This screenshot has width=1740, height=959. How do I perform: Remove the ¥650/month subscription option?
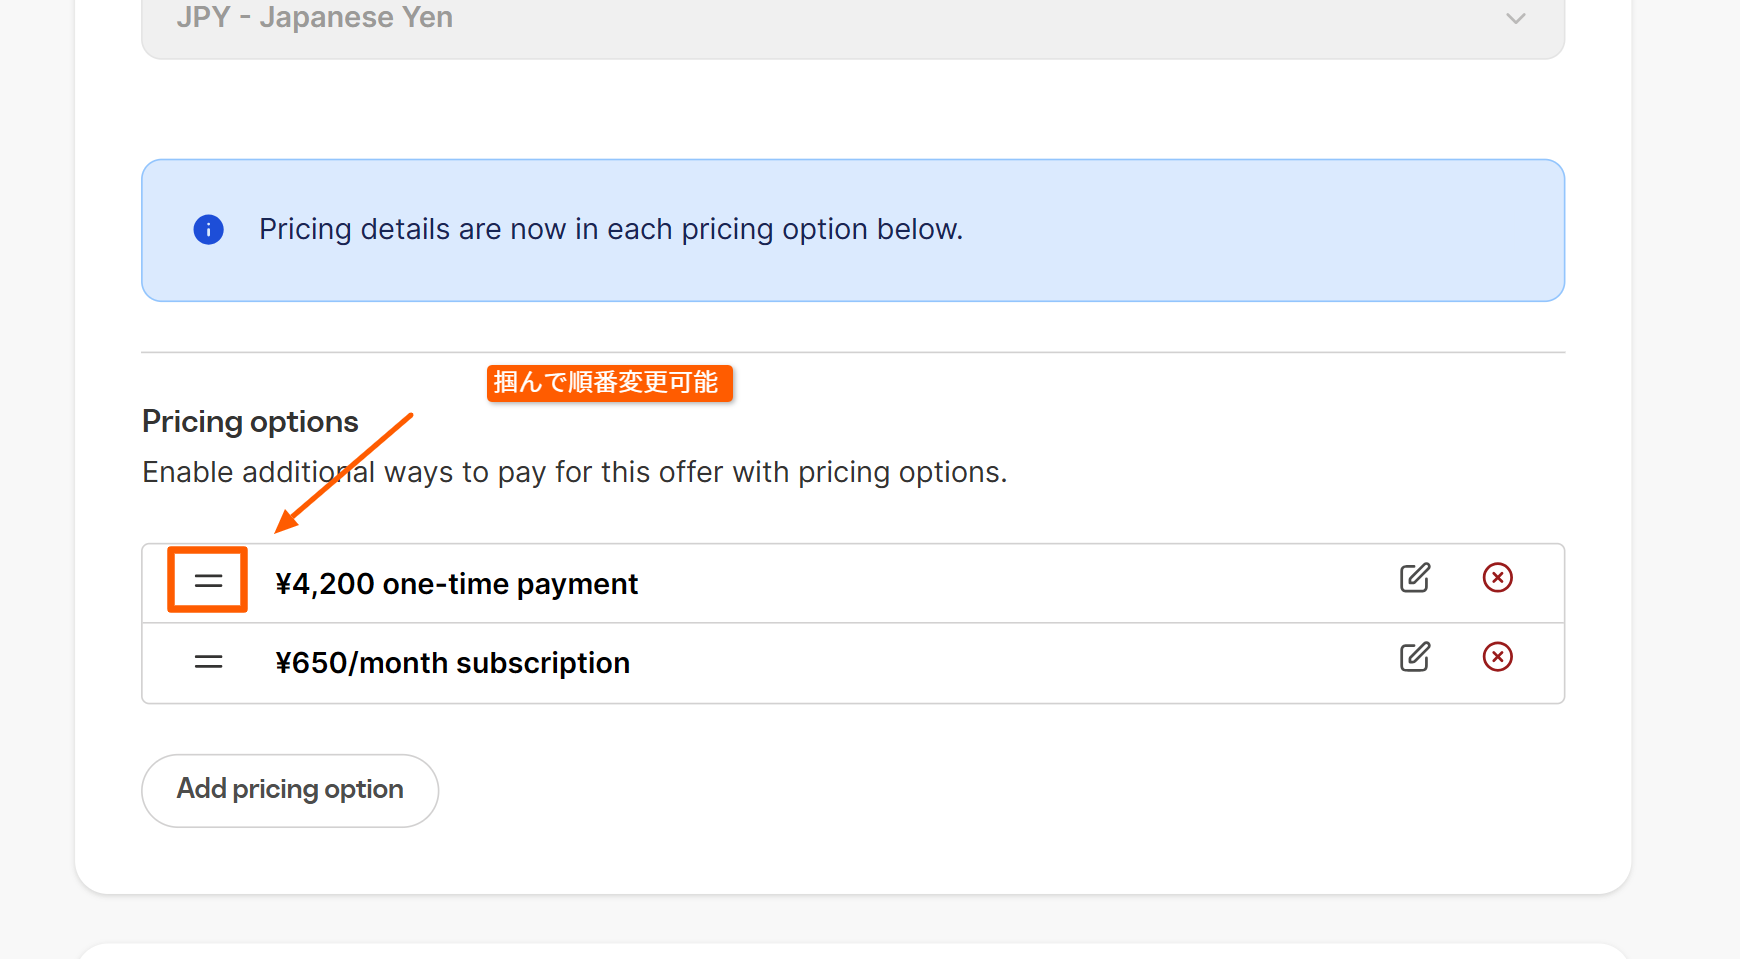[1497, 657]
